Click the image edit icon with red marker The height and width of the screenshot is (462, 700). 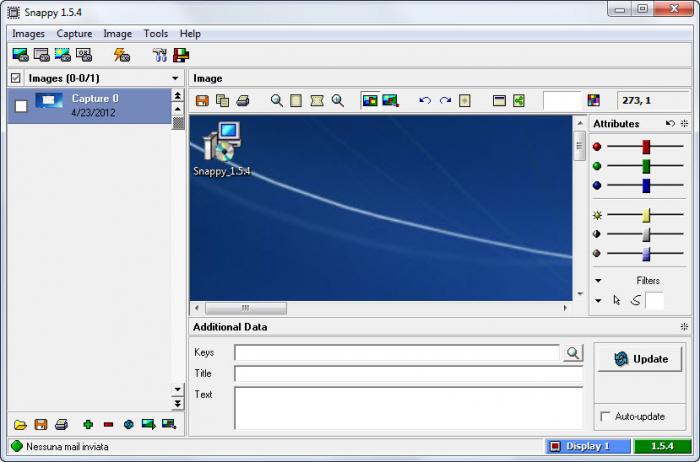[x=390, y=100]
